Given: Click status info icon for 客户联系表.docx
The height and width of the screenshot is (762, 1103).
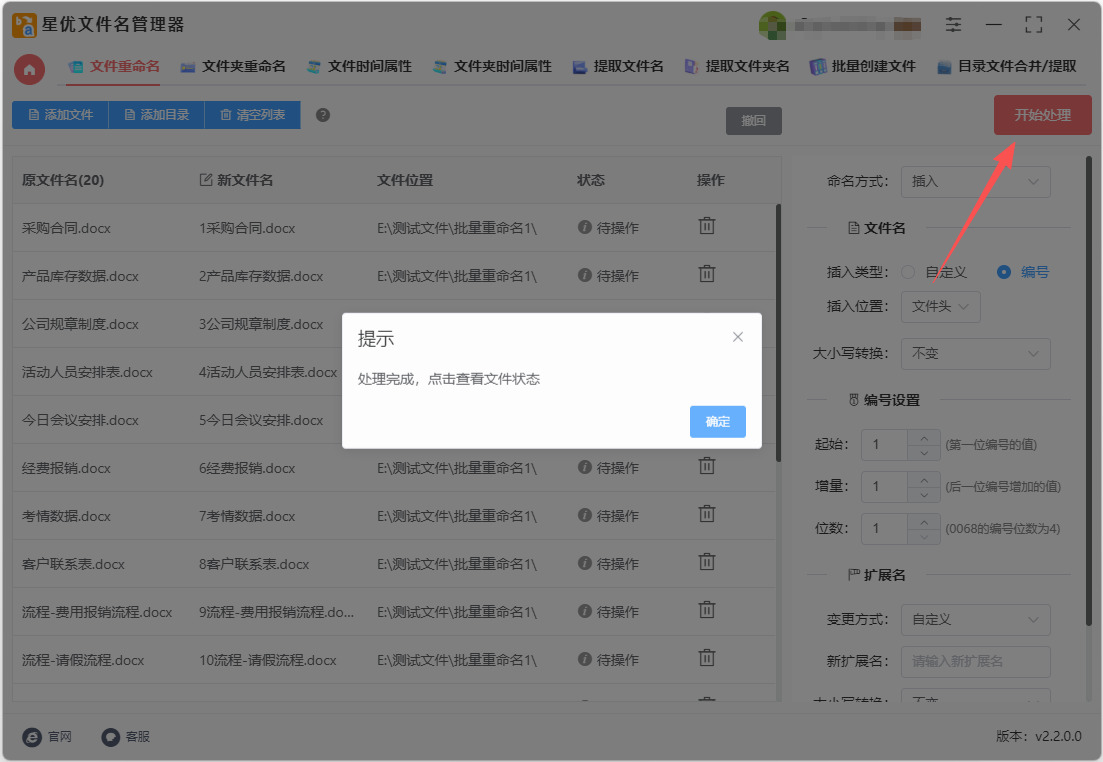Looking at the screenshot, I should pos(585,562).
